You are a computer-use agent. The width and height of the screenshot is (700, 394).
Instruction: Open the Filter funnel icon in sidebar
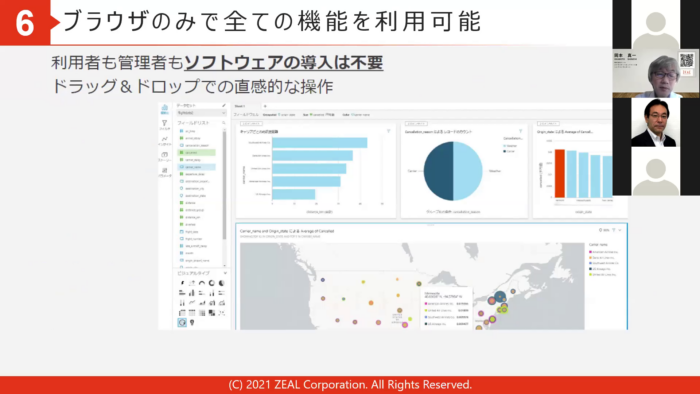[x=165, y=124]
